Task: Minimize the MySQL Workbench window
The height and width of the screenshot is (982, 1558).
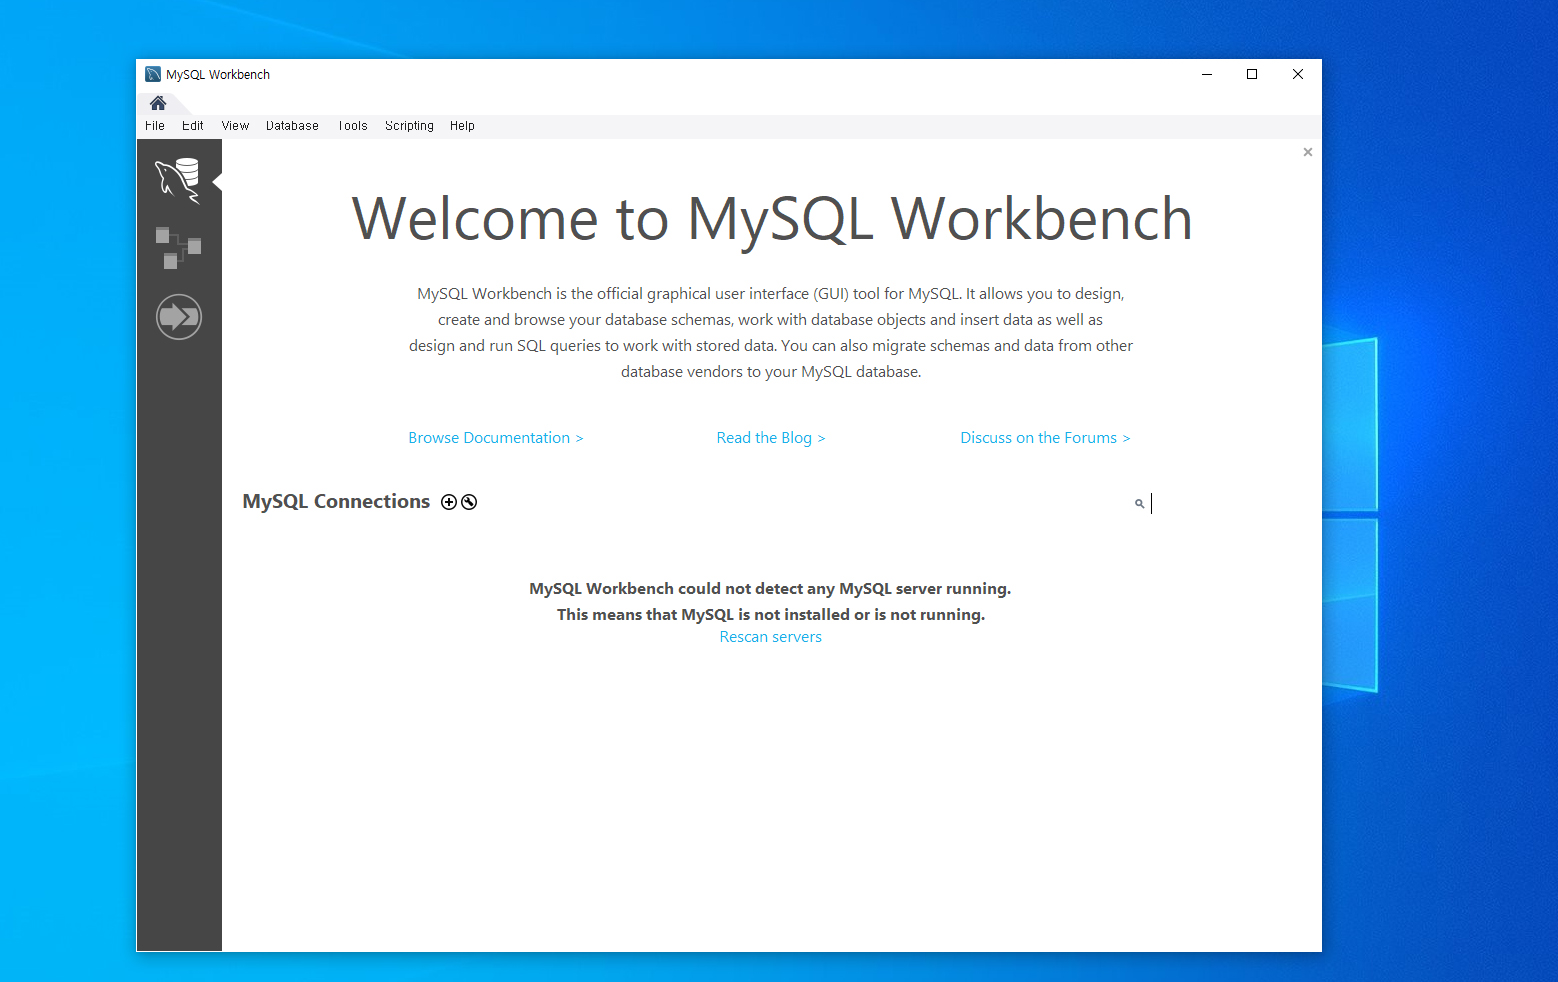Action: click(x=1207, y=74)
